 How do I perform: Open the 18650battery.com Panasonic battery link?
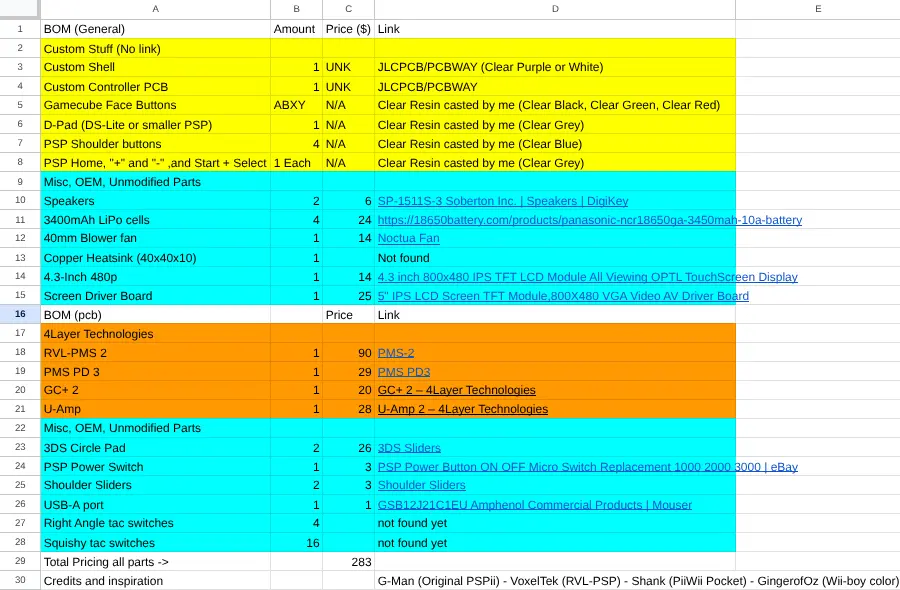tap(590, 220)
